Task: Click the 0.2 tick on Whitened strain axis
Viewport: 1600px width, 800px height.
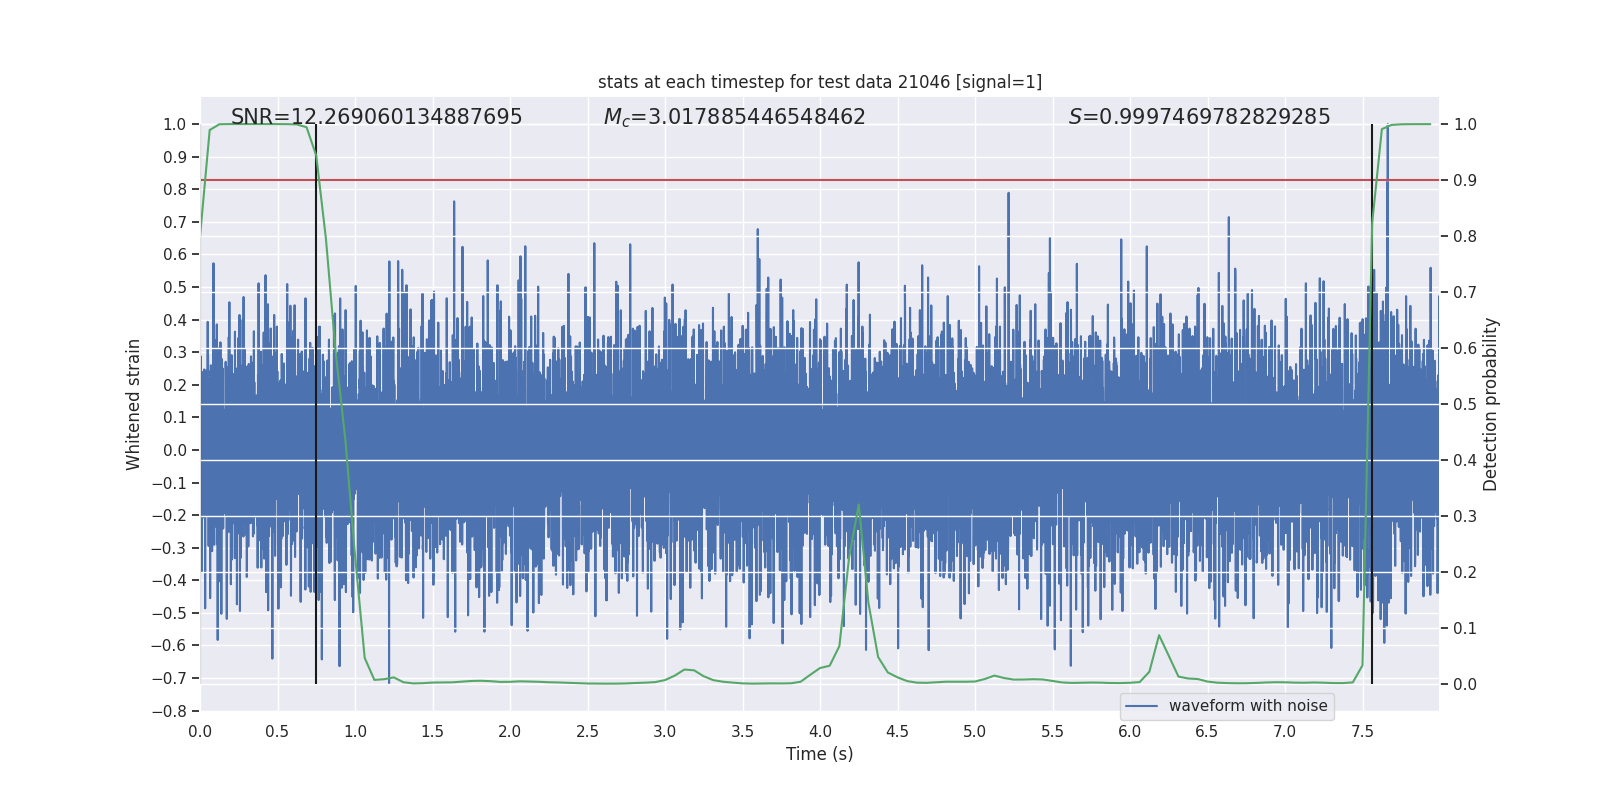Action: (175, 385)
